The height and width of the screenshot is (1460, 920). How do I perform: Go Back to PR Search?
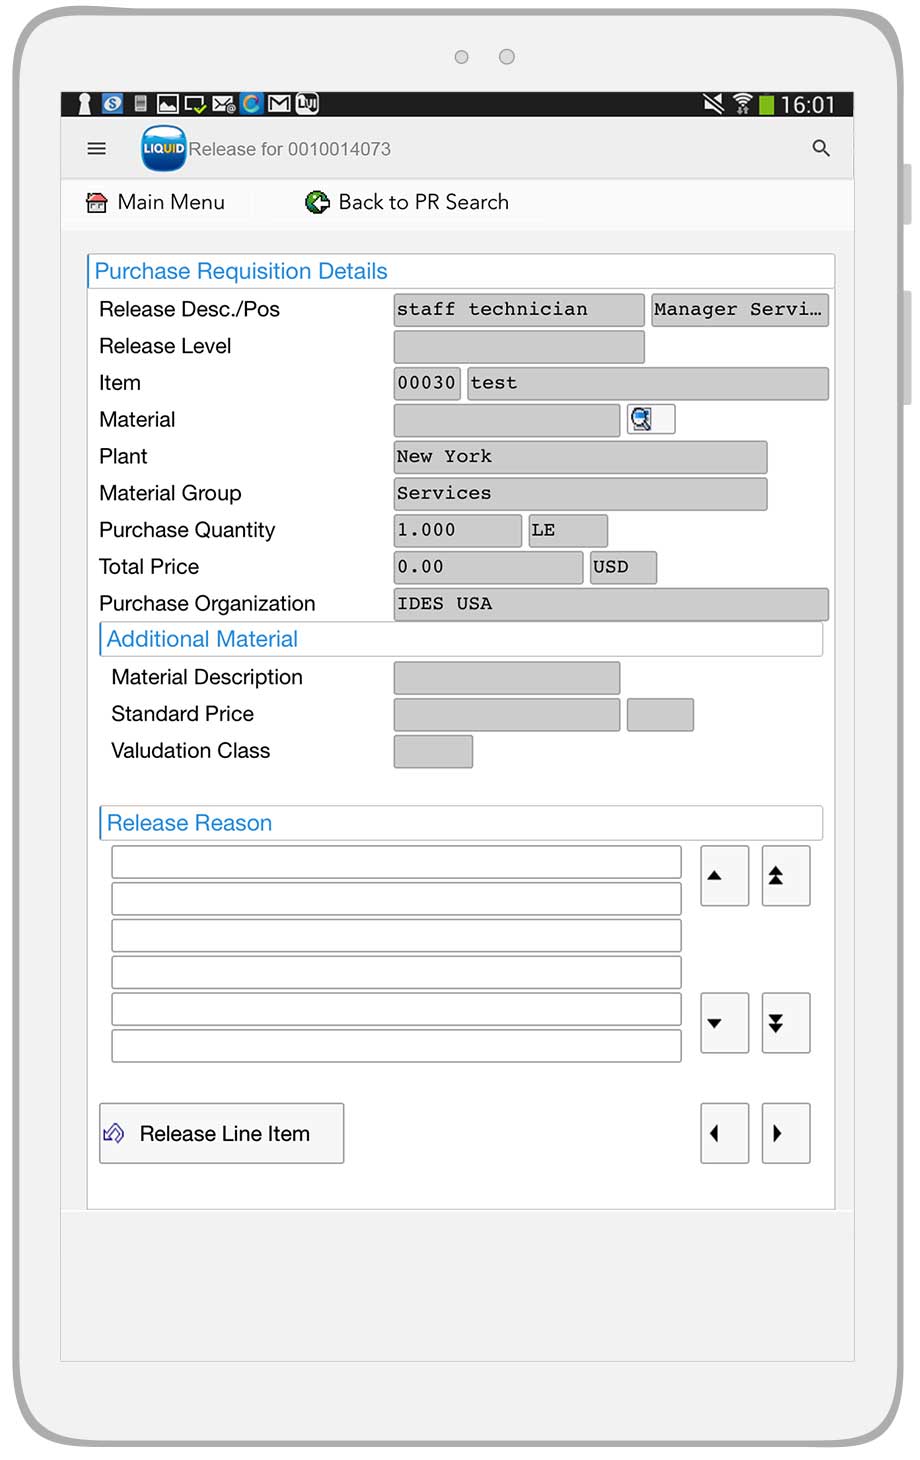tap(408, 203)
